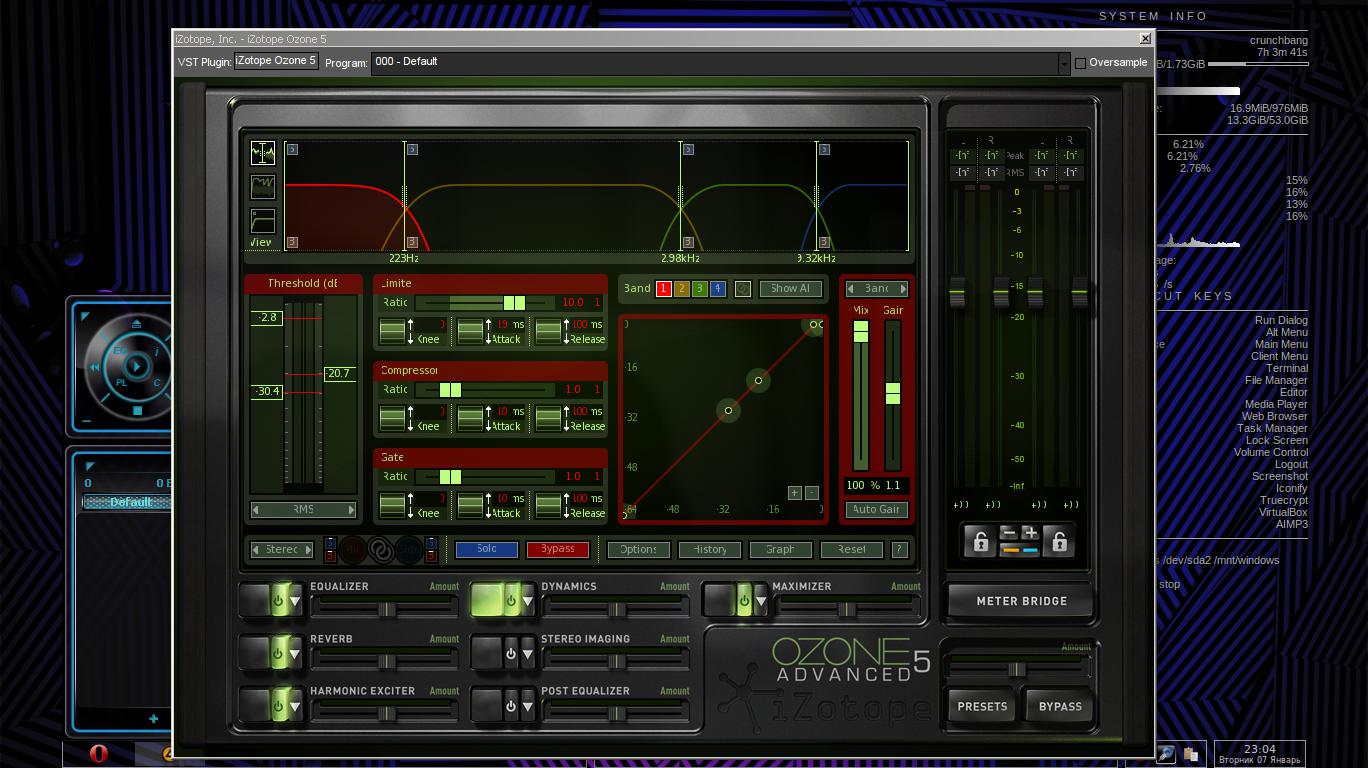Click B marker at the 2.98kHz crossover
The image size is (1368, 768).
click(688, 242)
